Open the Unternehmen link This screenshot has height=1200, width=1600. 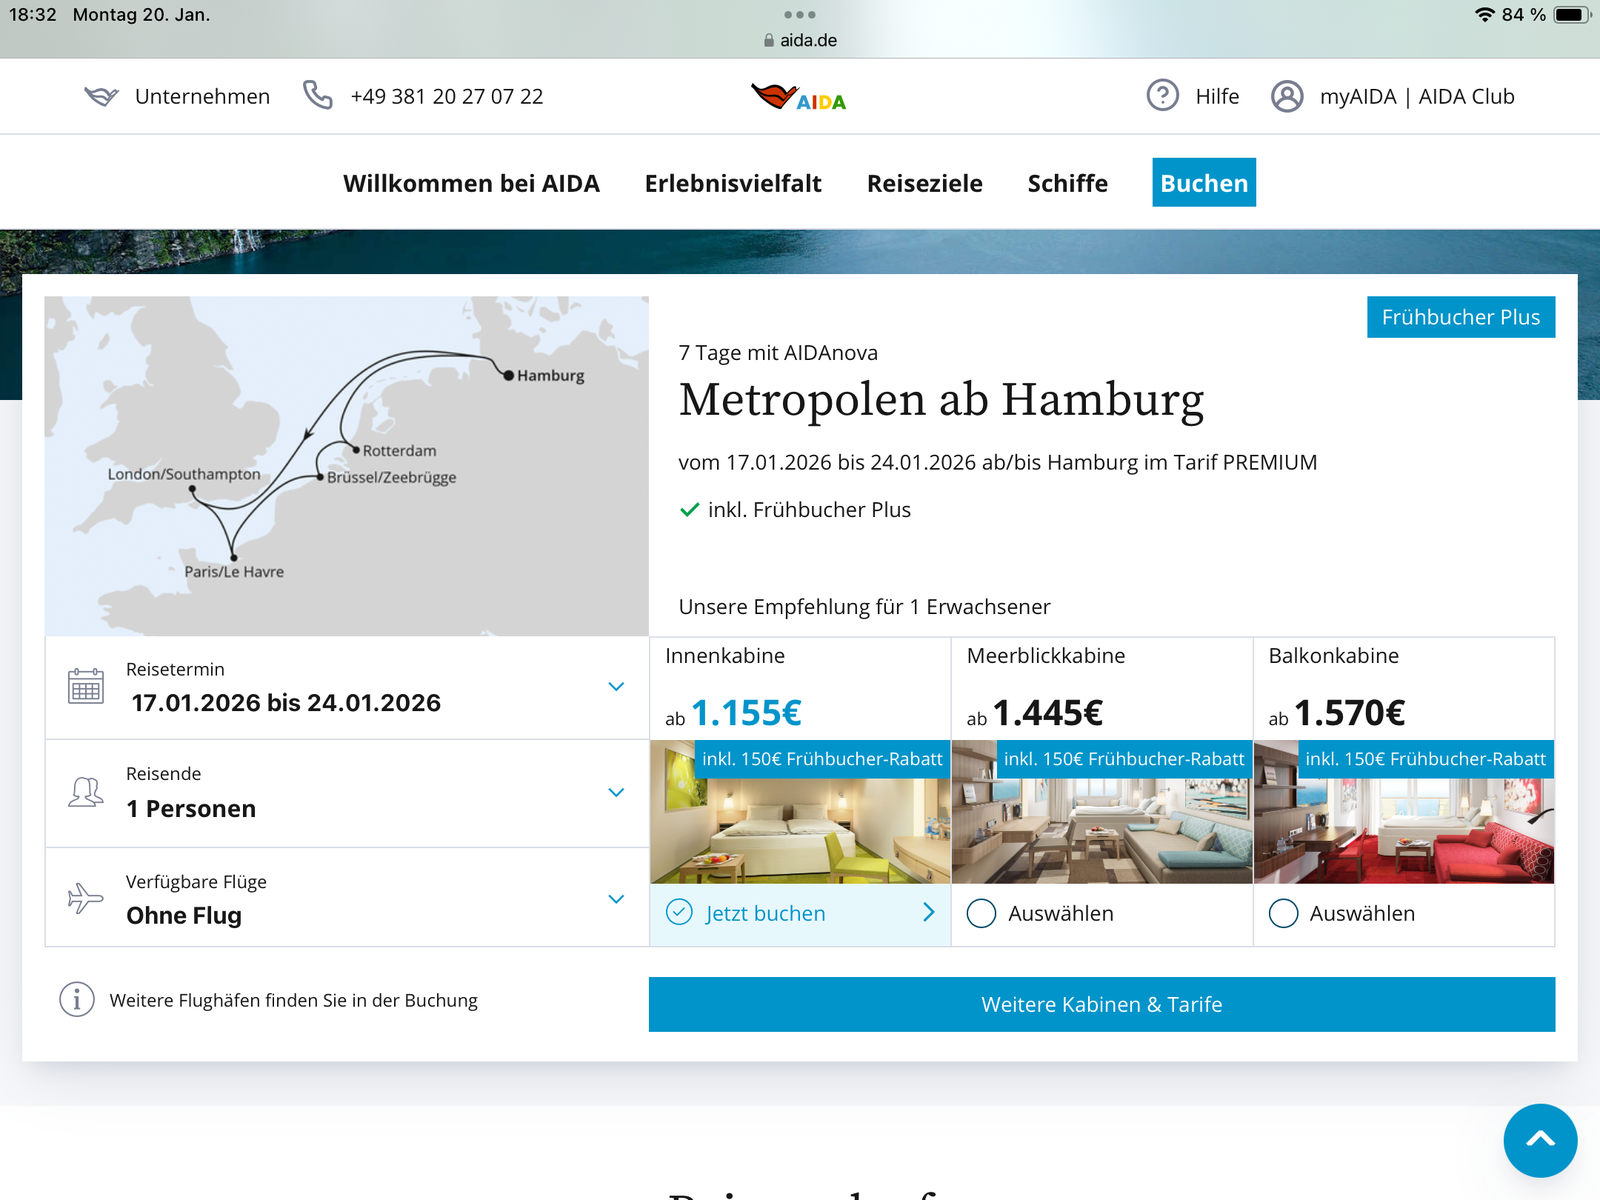203,97
